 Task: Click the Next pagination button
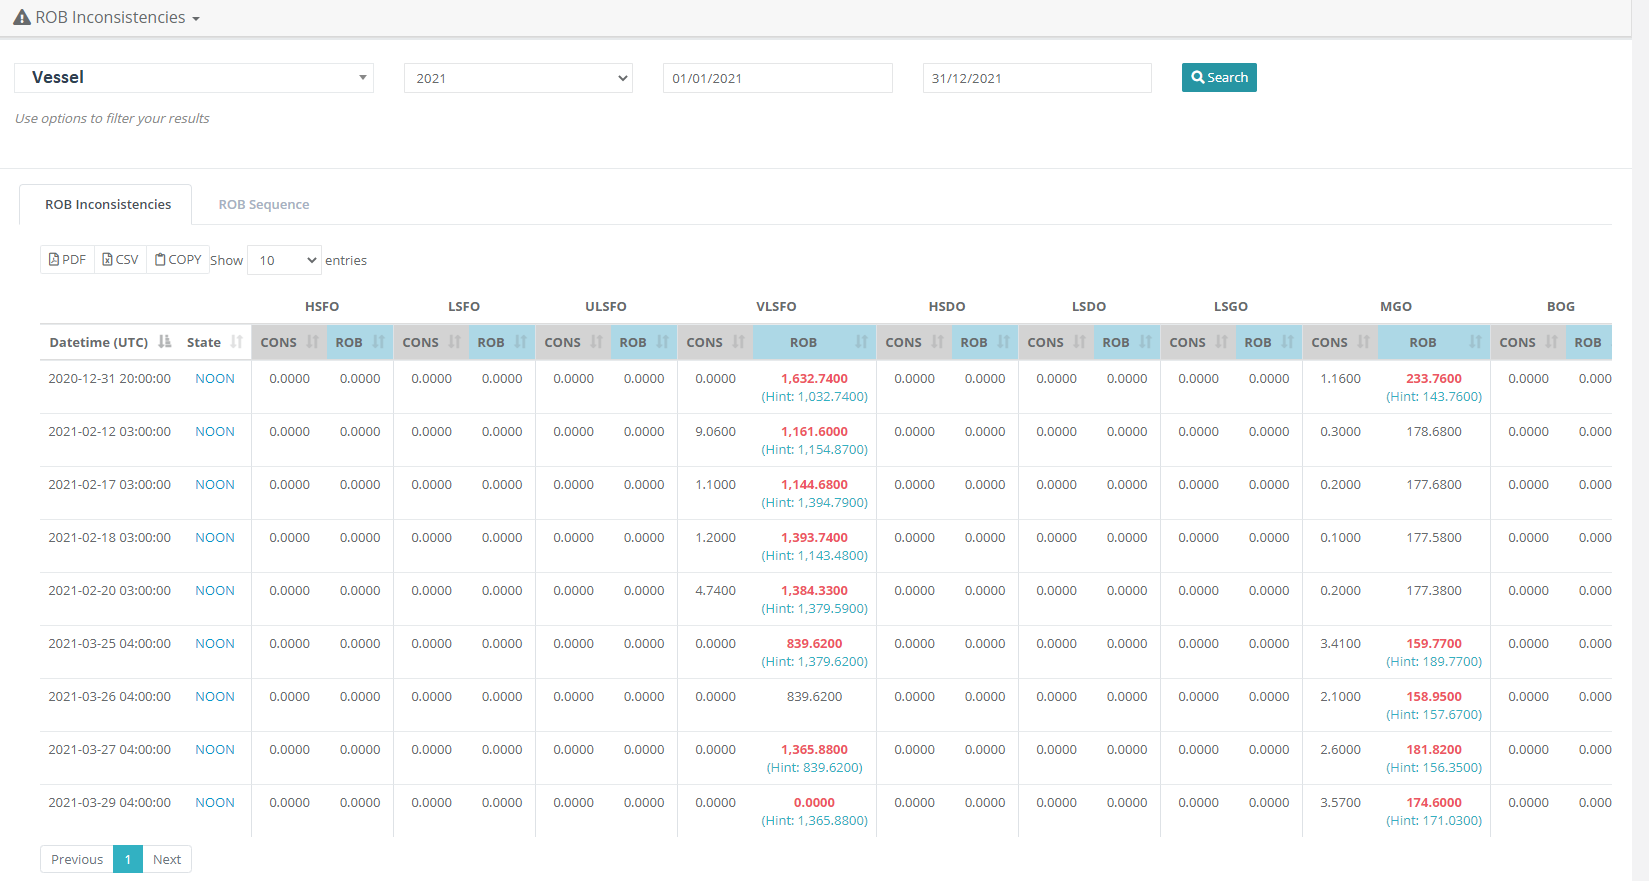pyautogui.click(x=167, y=859)
